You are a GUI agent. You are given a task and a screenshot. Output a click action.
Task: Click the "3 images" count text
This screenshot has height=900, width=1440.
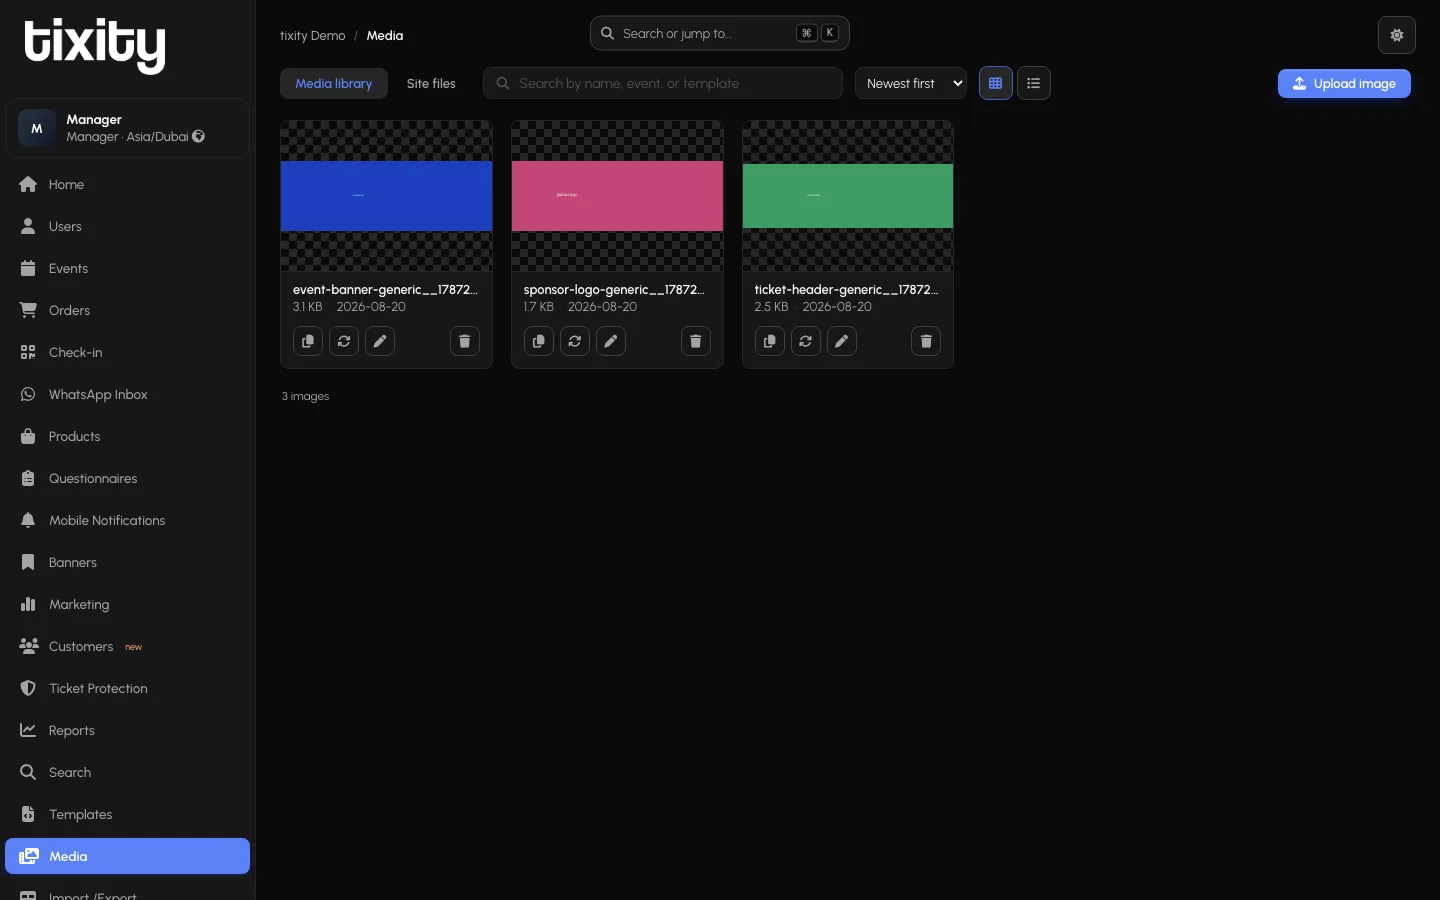[305, 396]
